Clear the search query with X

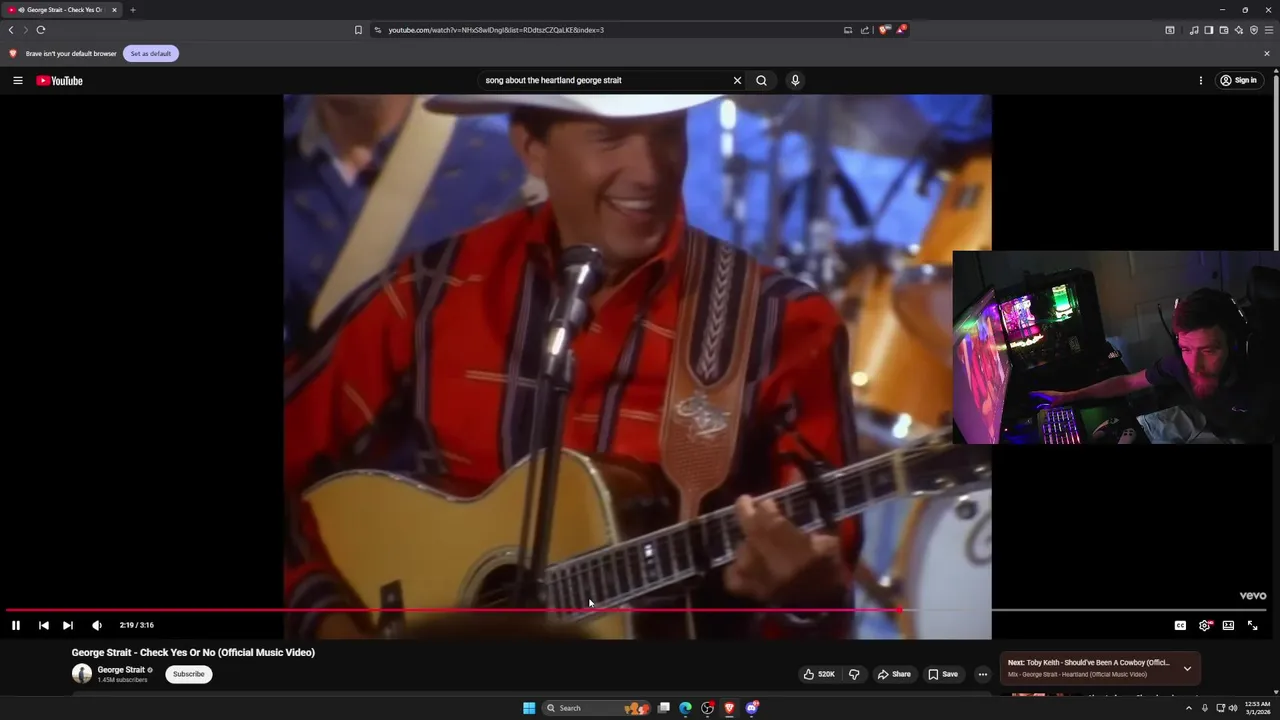coord(737,80)
